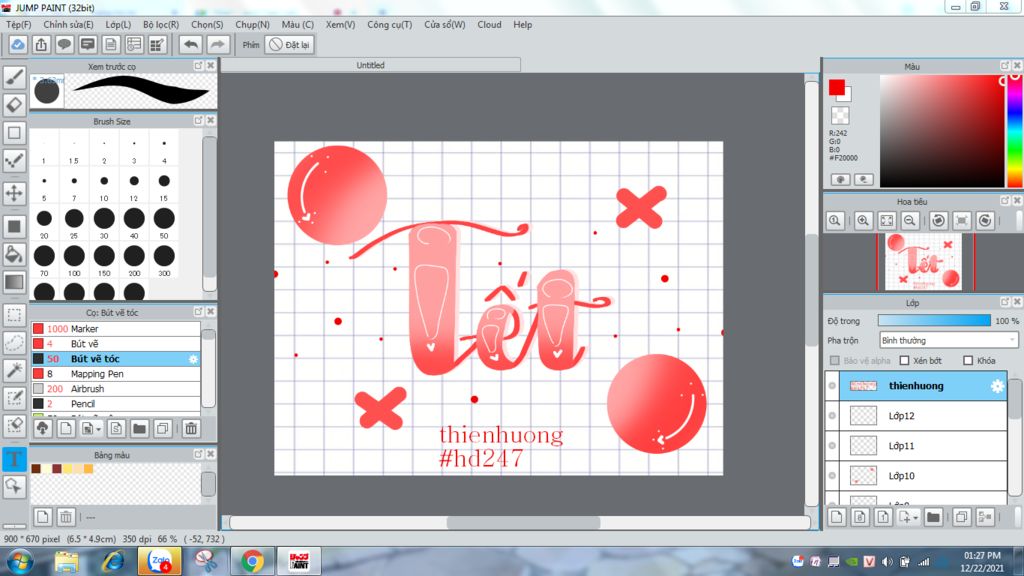Click the Đặt lại reset button
Screen dimensions: 1024x576
click(290, 44)
